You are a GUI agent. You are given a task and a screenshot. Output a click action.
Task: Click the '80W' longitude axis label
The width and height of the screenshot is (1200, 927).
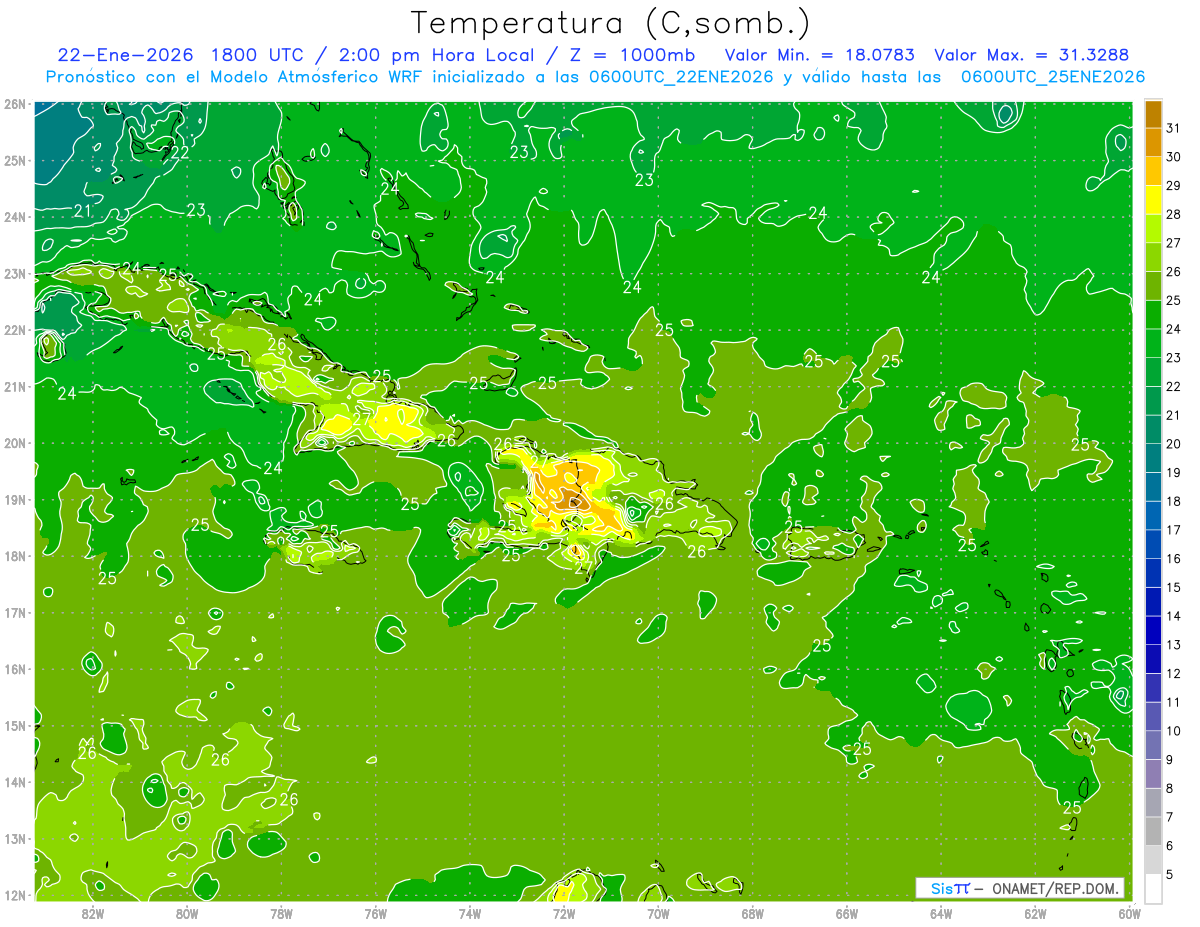point(187,912)
